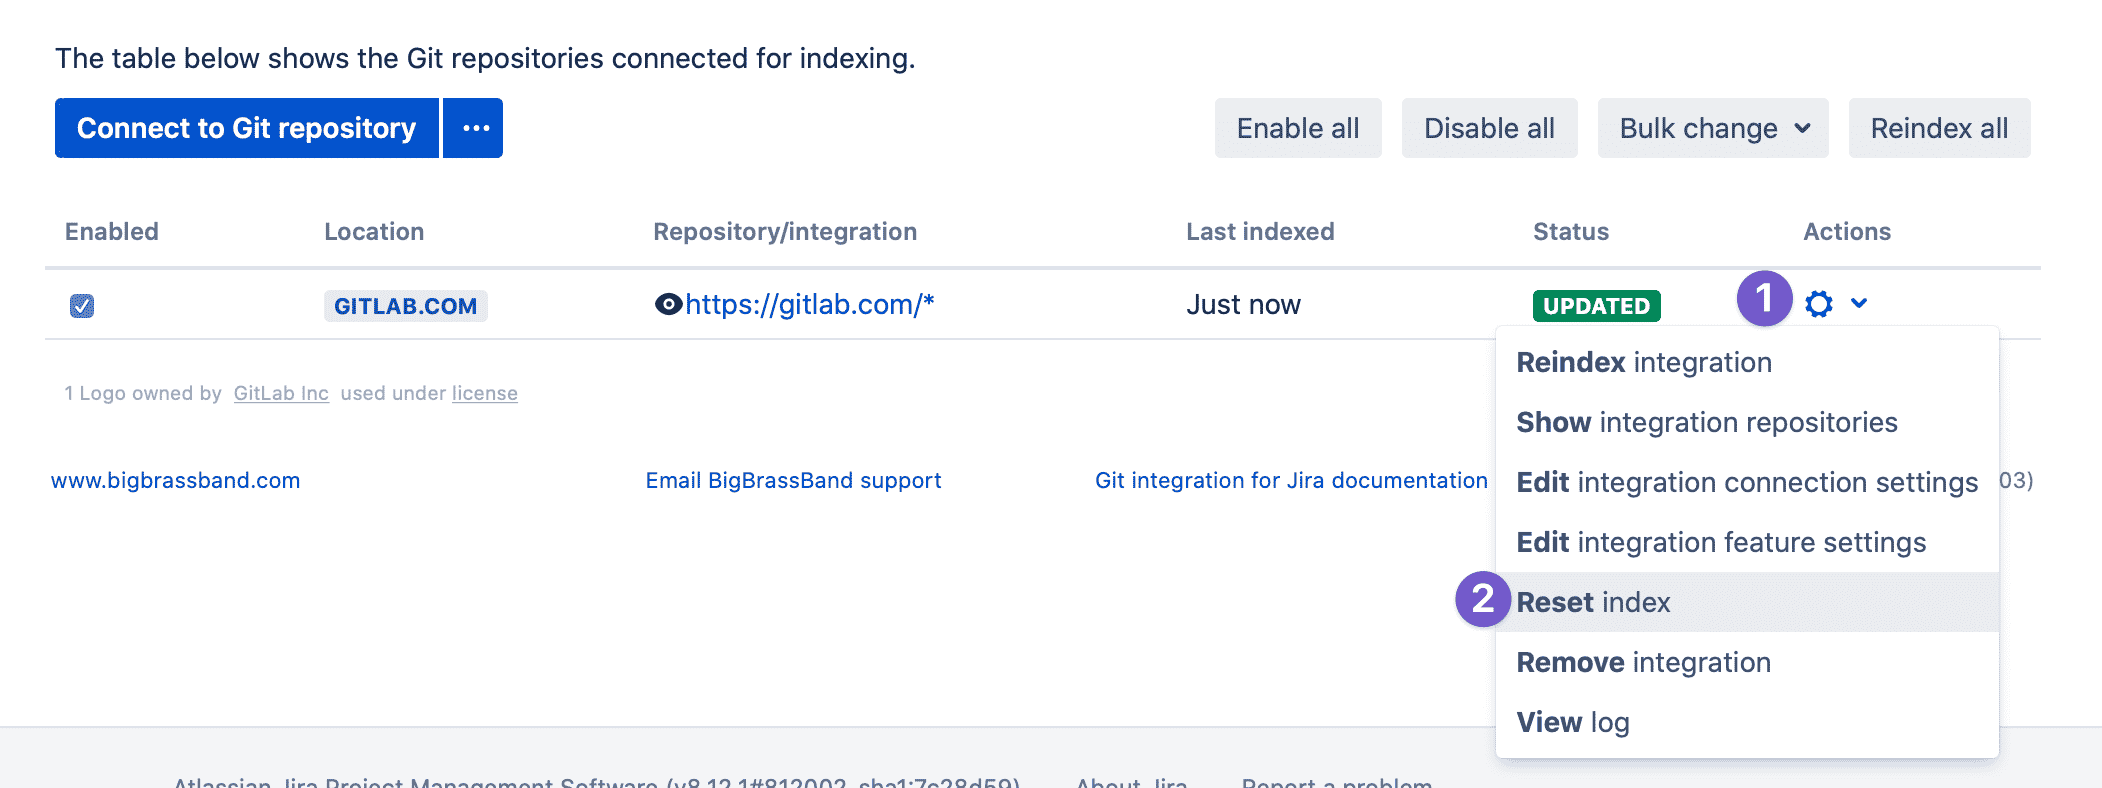
Task: Collapse the actions chevron arrow
Action: 1859,303
